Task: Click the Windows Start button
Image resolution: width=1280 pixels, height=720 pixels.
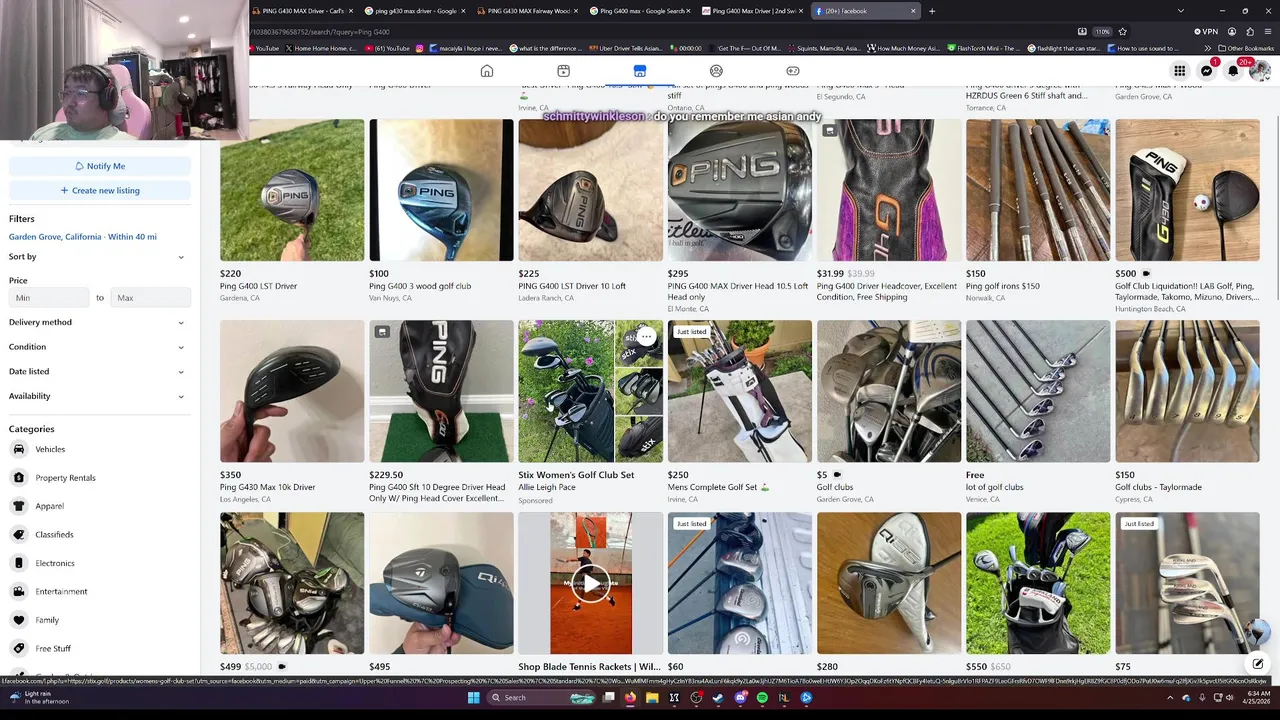Action: click(x=474, y=697)
